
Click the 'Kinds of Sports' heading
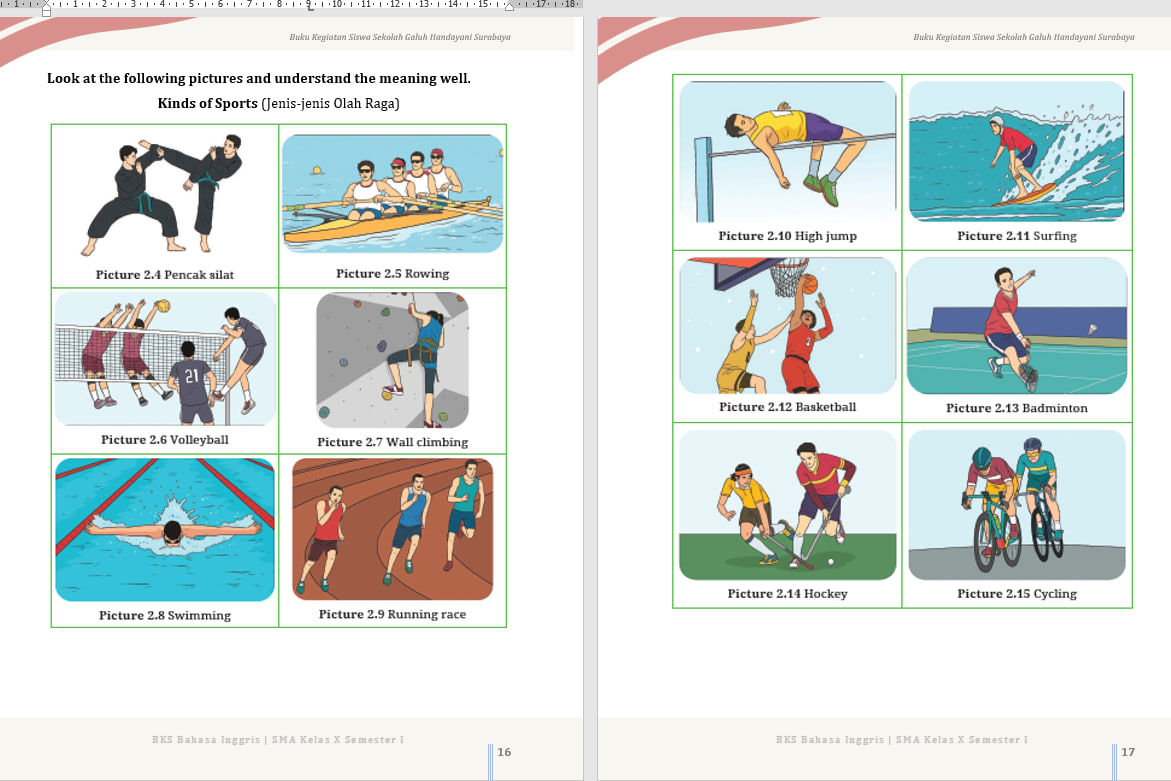pyautogui.click(x=208, y=103)
